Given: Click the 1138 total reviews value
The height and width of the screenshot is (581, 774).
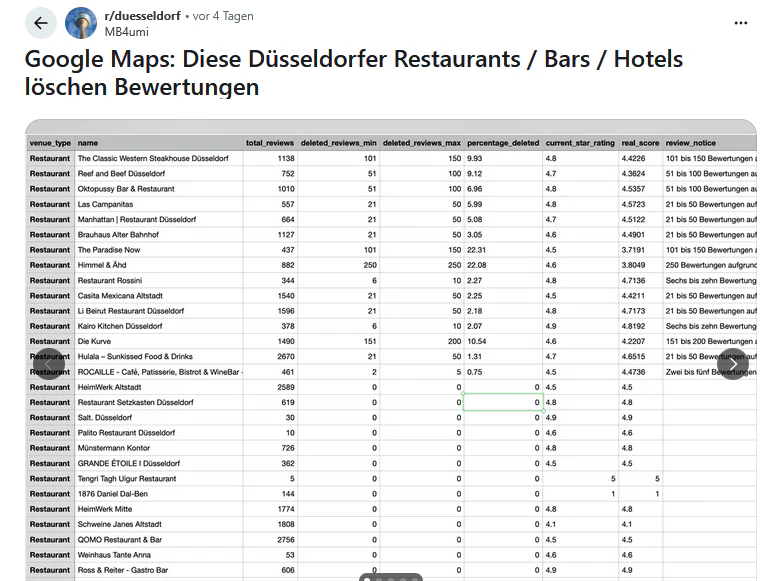Looking at the screenshot, I should point(286,158).
